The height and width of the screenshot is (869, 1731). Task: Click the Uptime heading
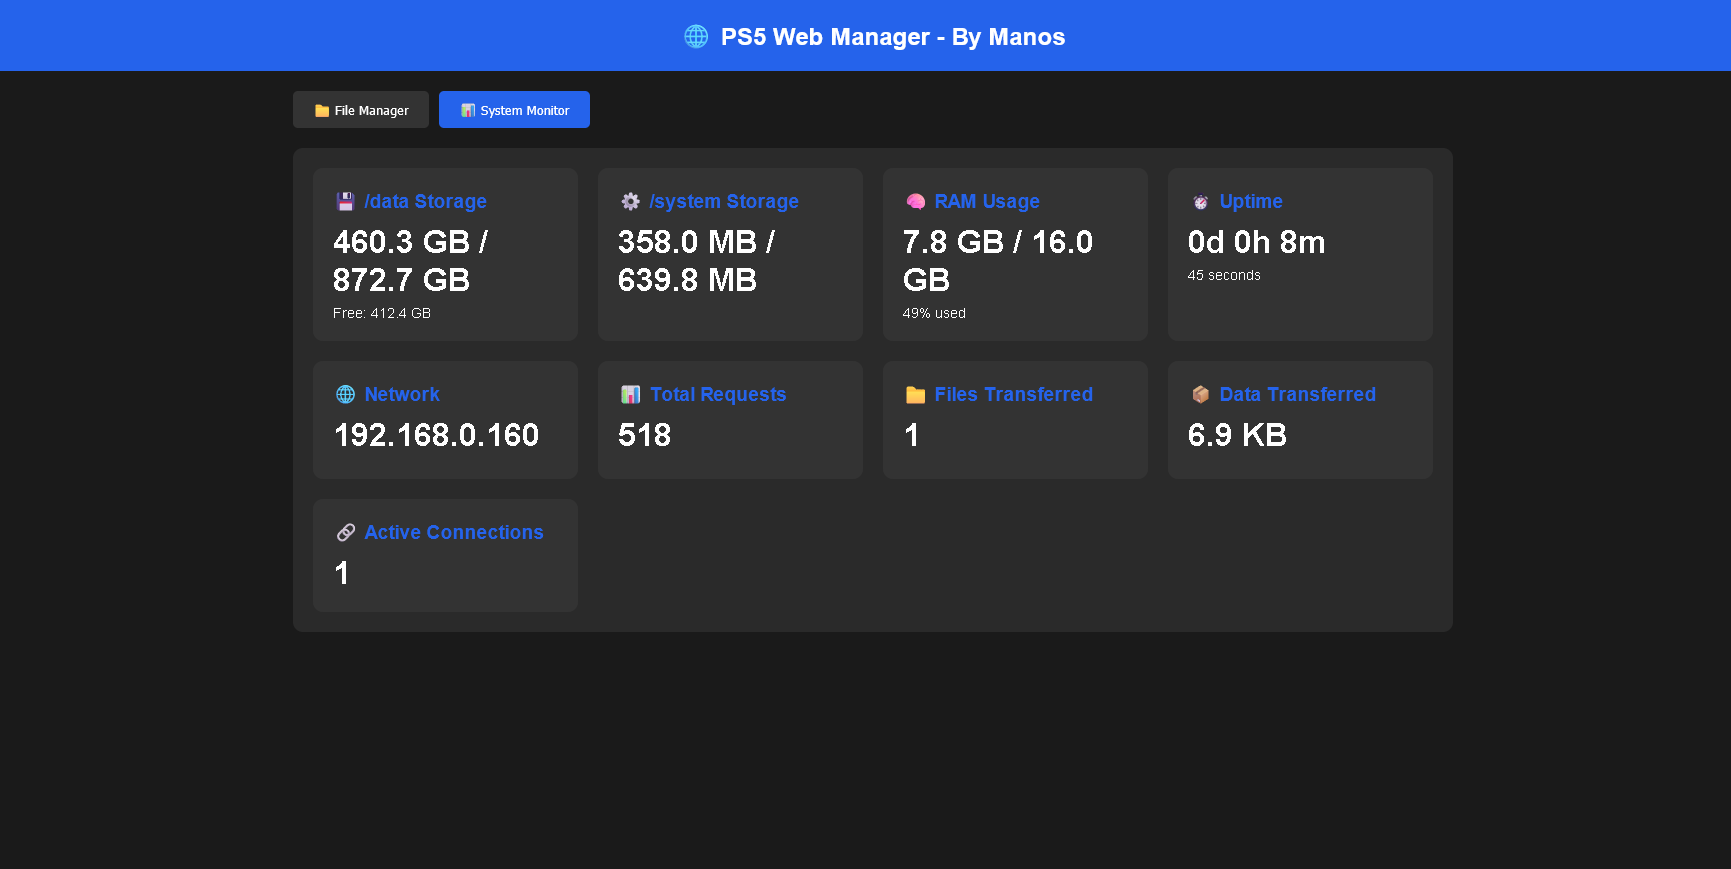coord(1251,202)
